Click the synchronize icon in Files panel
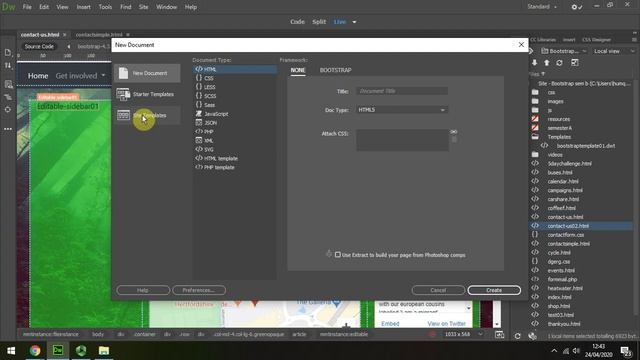 pos(559,63)
